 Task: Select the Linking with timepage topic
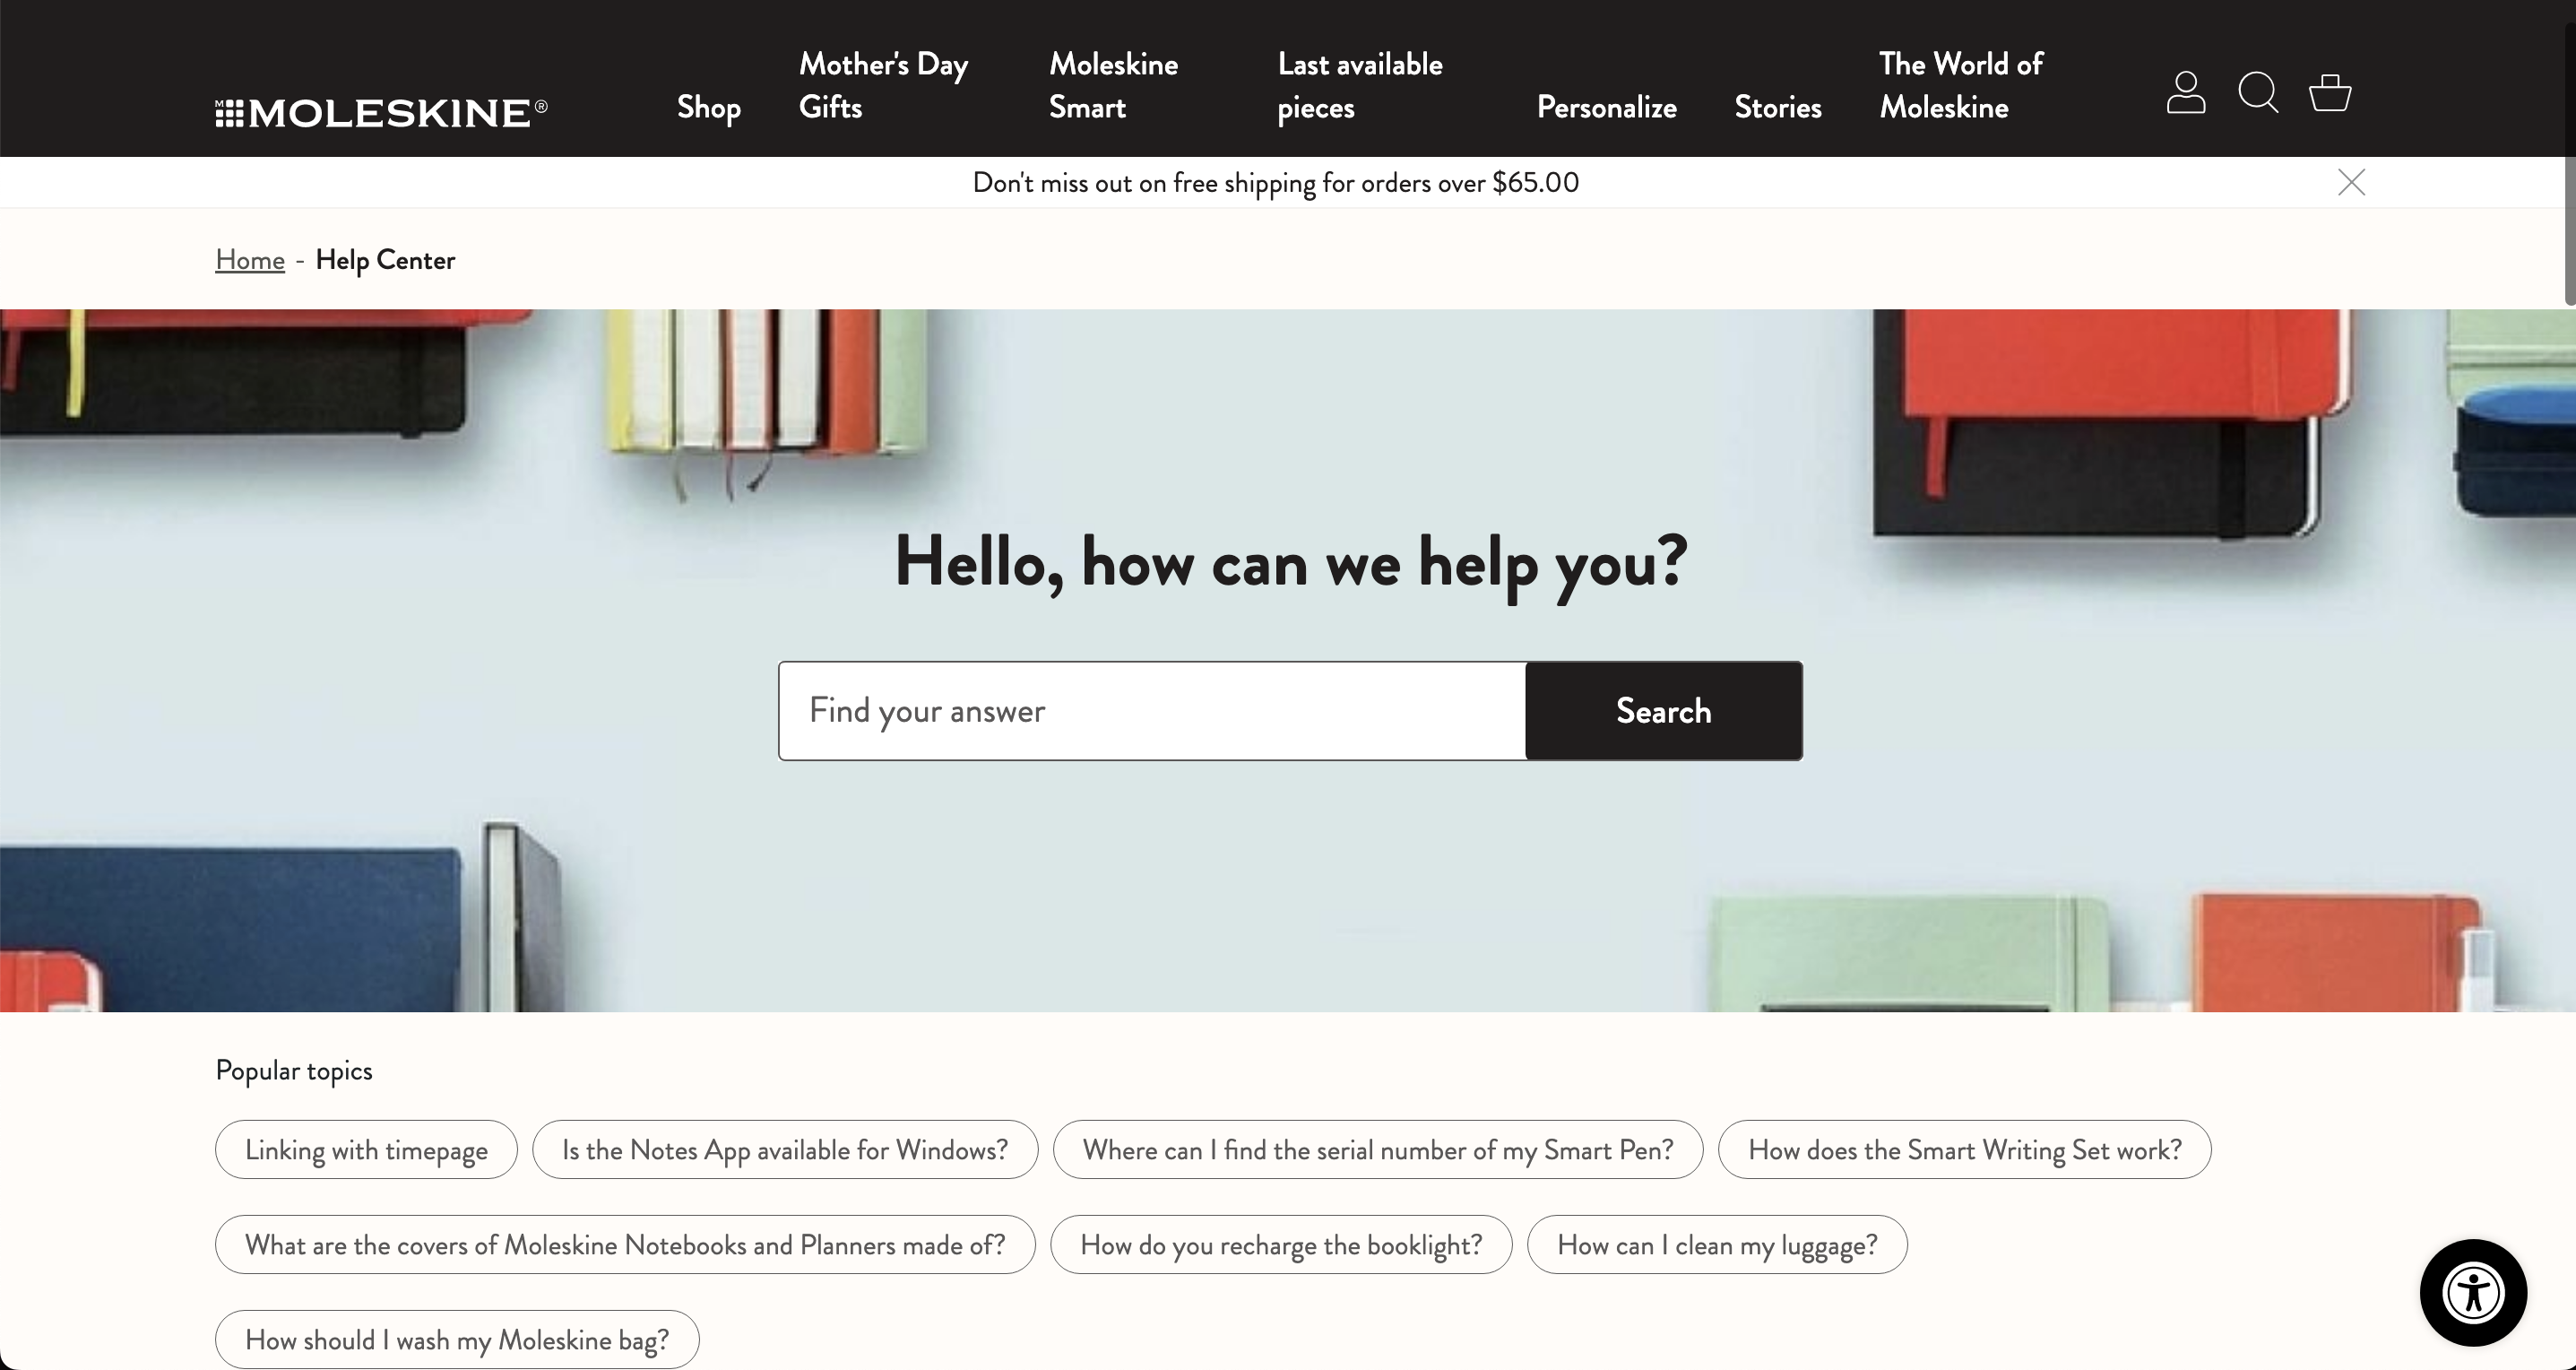coord(365,1149)
